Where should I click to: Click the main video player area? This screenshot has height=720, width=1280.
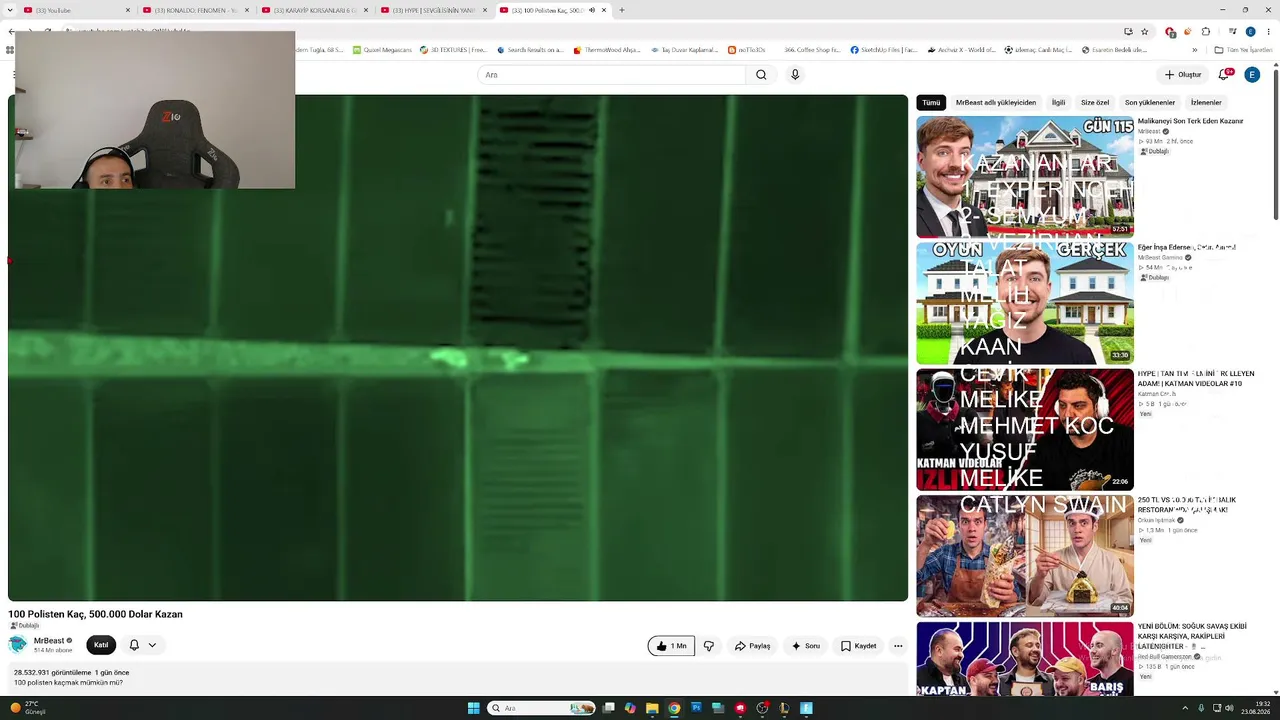(458, 348)
